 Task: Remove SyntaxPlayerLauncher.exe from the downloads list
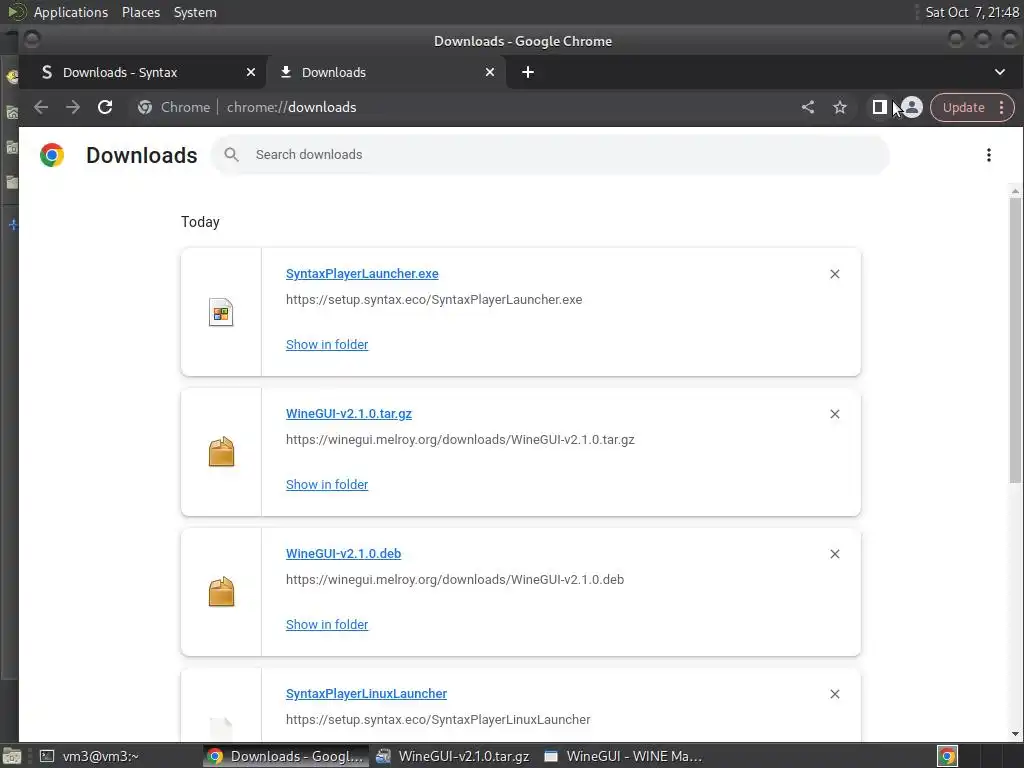[x=835, y=274]
